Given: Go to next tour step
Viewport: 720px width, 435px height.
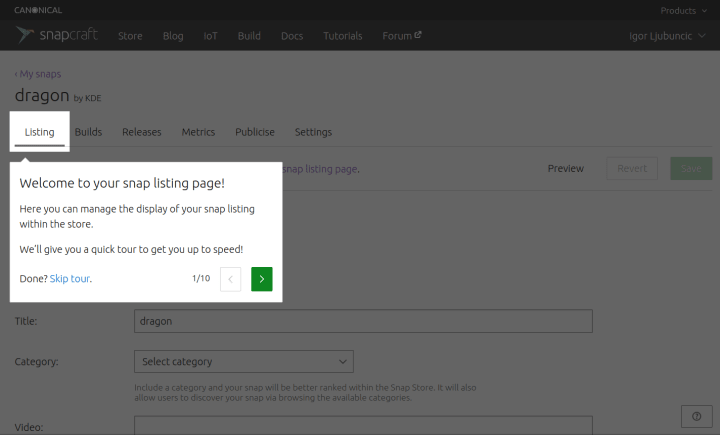Looking at the screenshot, I should [262, 279].
